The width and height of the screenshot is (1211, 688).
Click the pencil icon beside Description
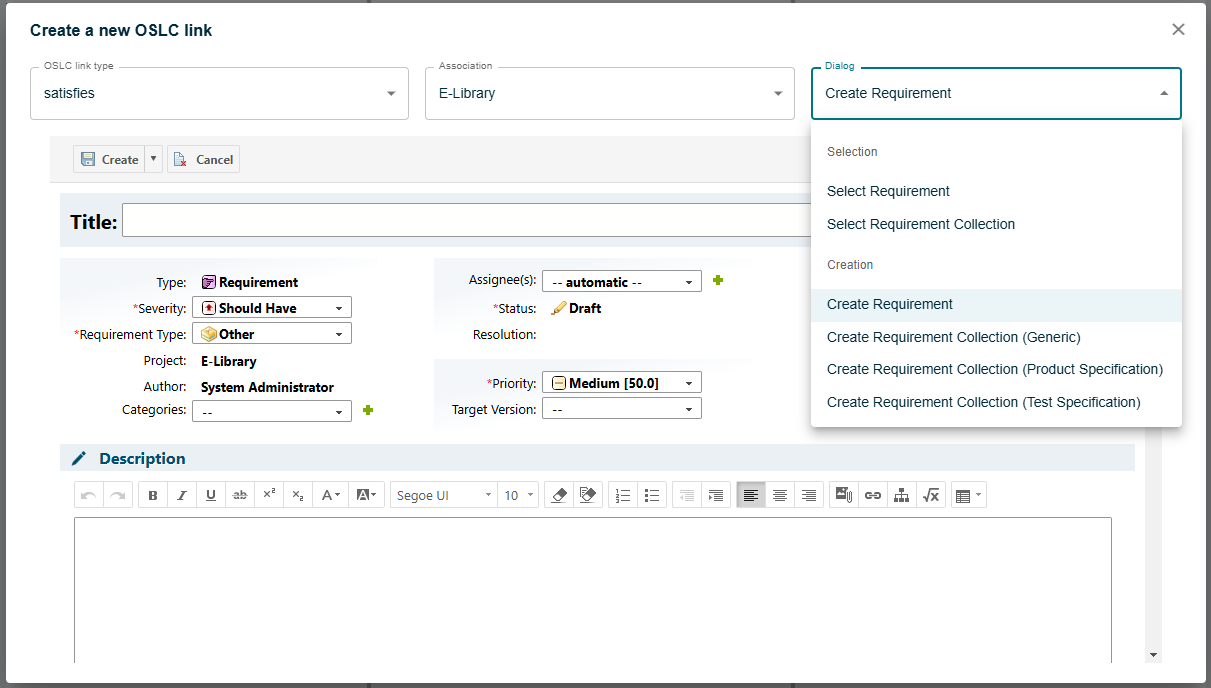pyautogui.click(x=79, y=458)
